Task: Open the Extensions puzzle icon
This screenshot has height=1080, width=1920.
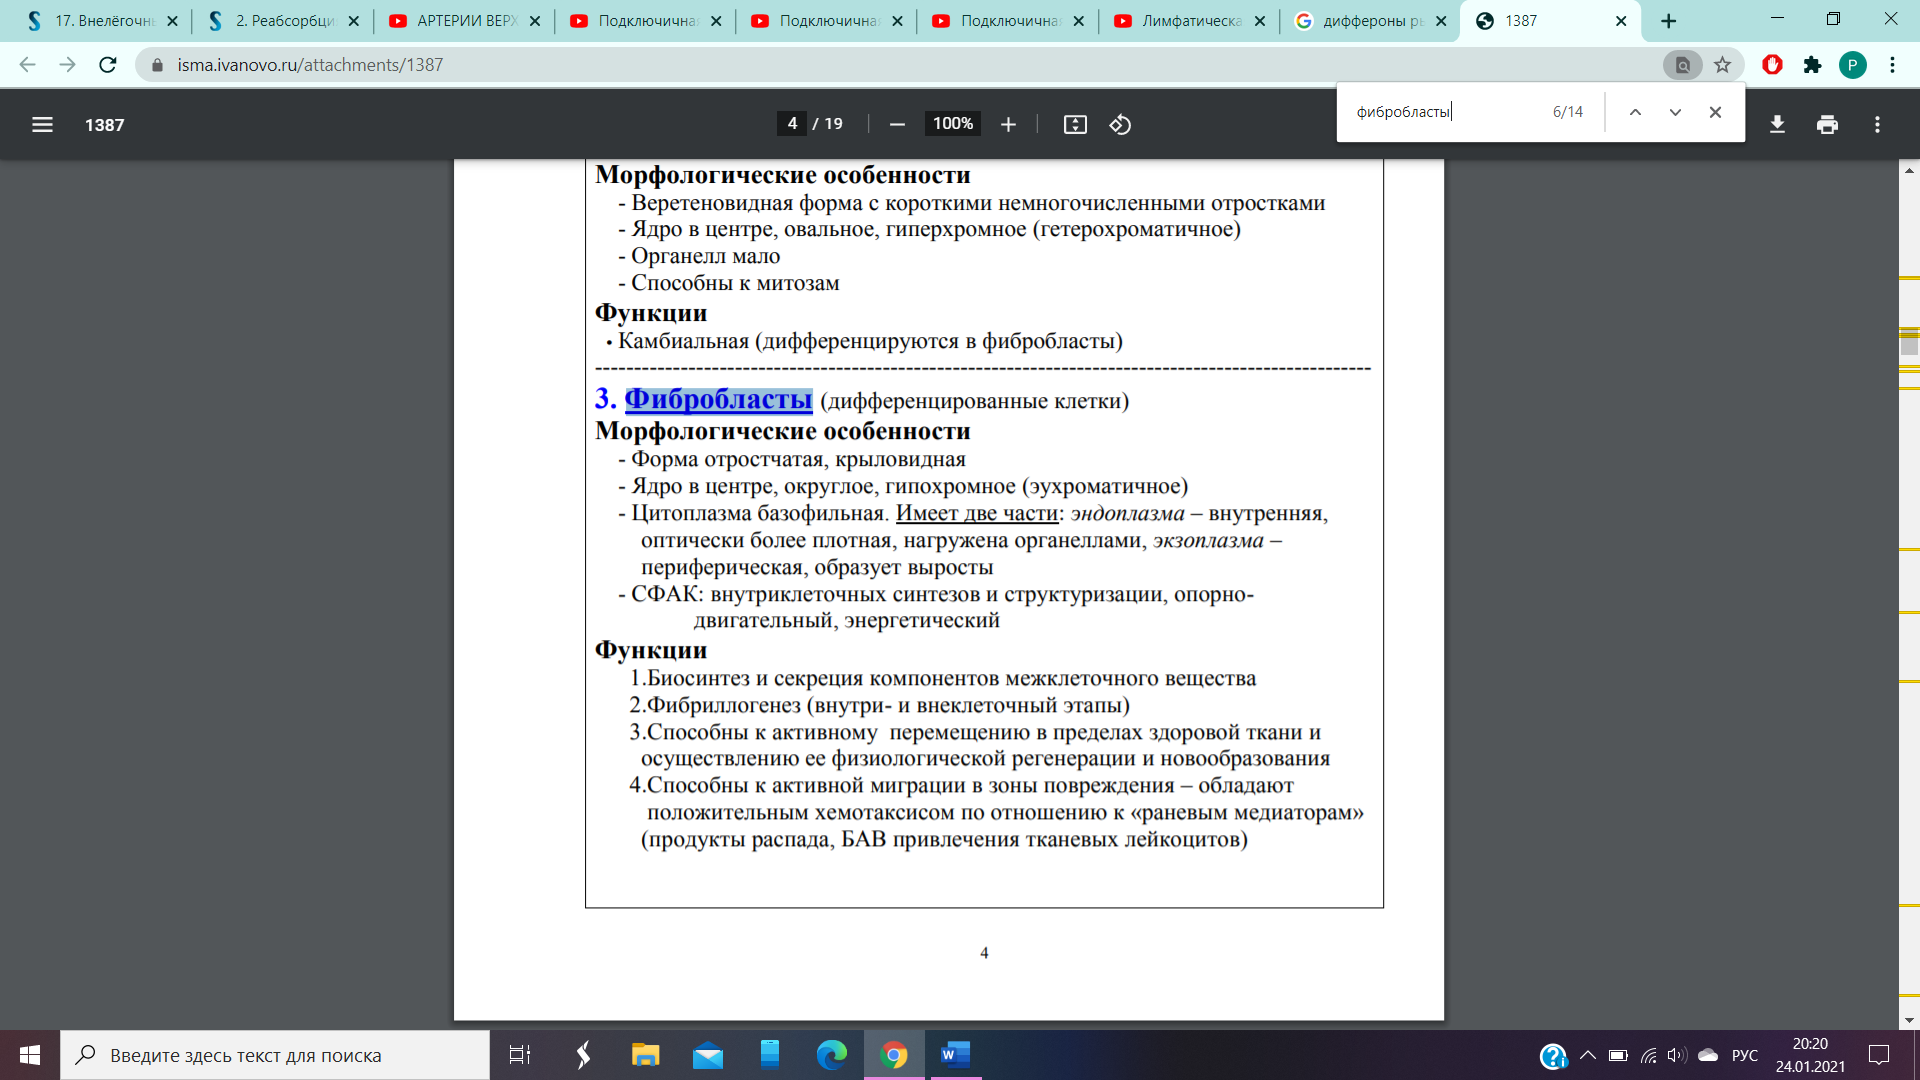Action: [1812, 65]
